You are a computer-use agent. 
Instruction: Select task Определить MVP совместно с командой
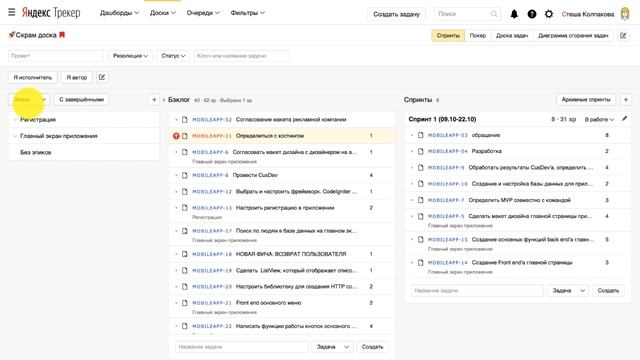tap(520, 200)
